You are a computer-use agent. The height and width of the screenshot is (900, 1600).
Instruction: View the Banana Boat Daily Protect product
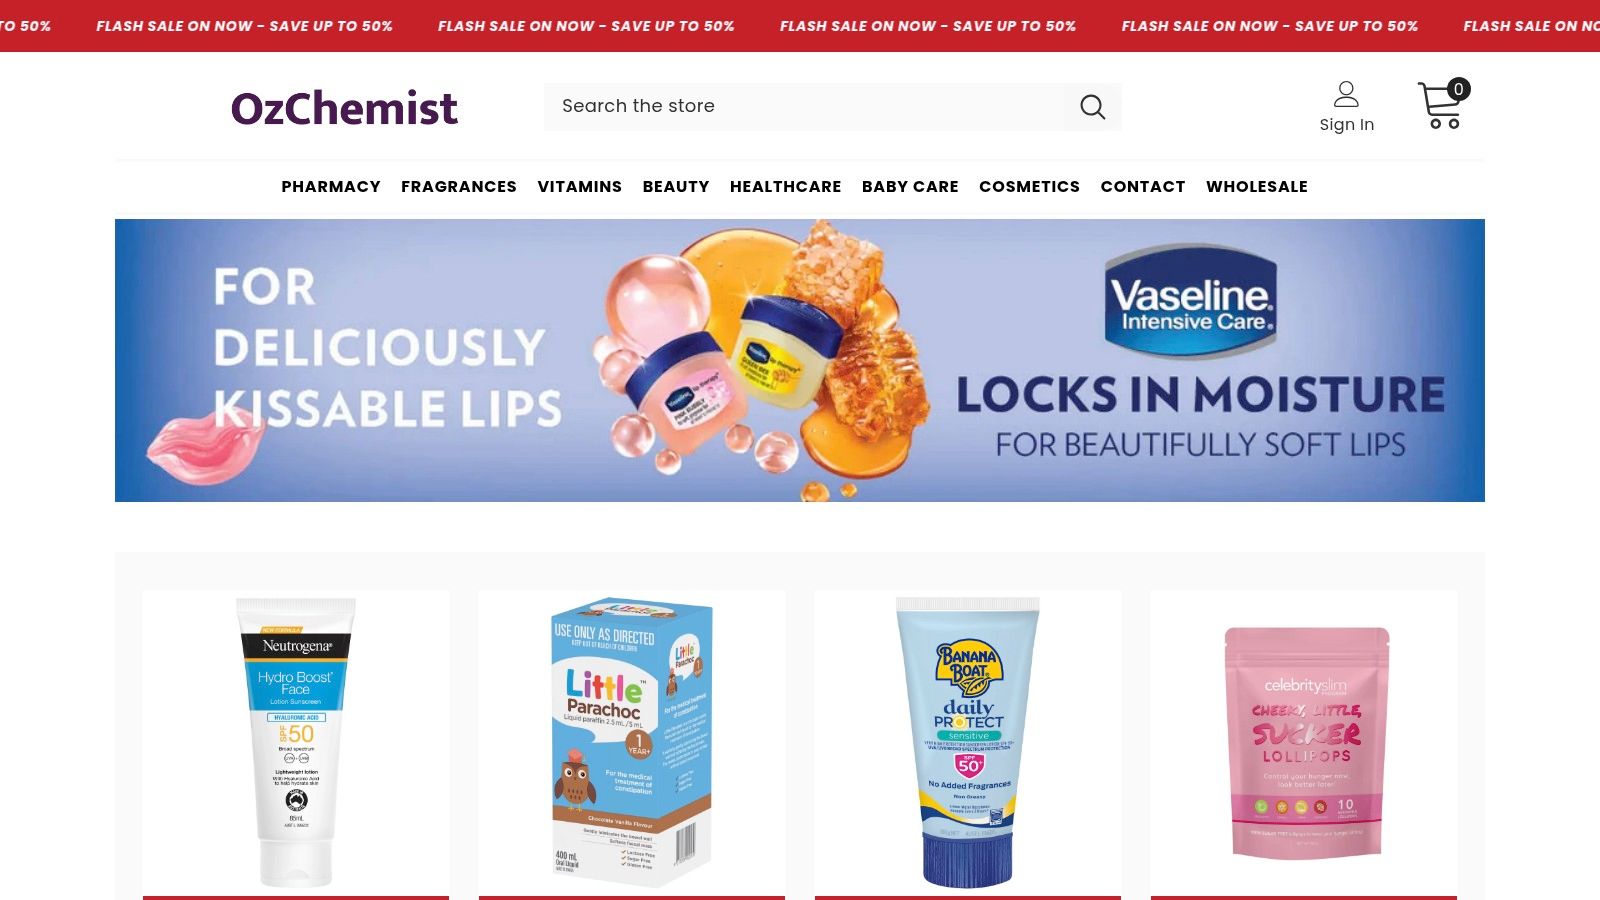(x=968, y=742)
